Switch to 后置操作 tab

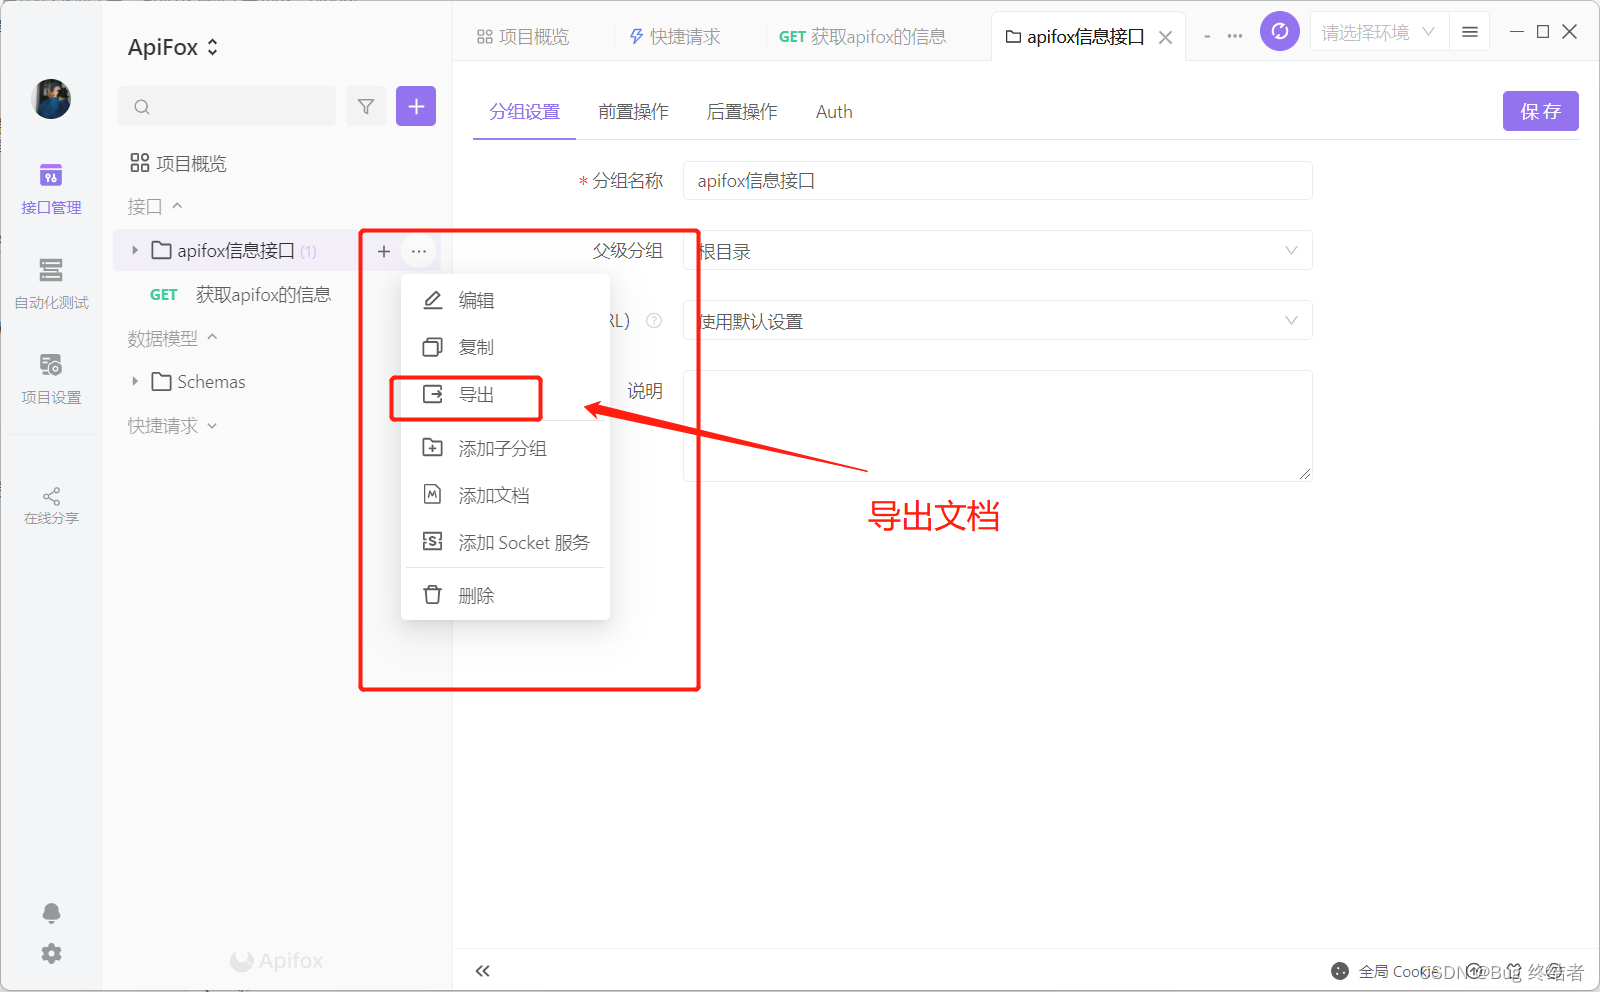point(741,112)
